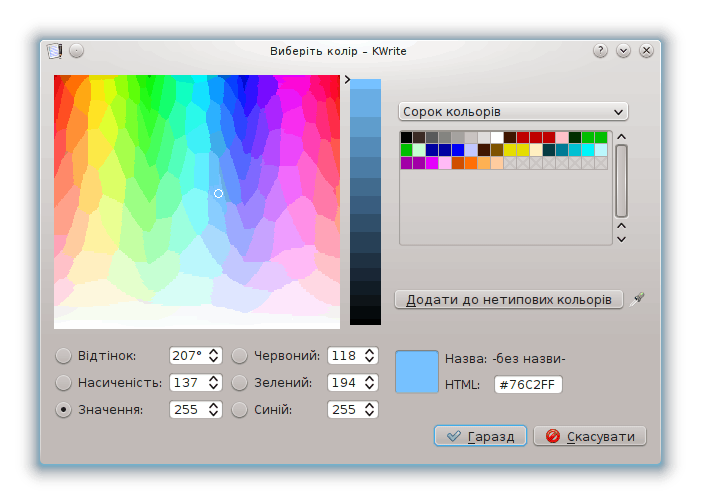Open the Сорок кольорів palette dropdown
This screenshot has height=504, width=701.
click(512, 111)
